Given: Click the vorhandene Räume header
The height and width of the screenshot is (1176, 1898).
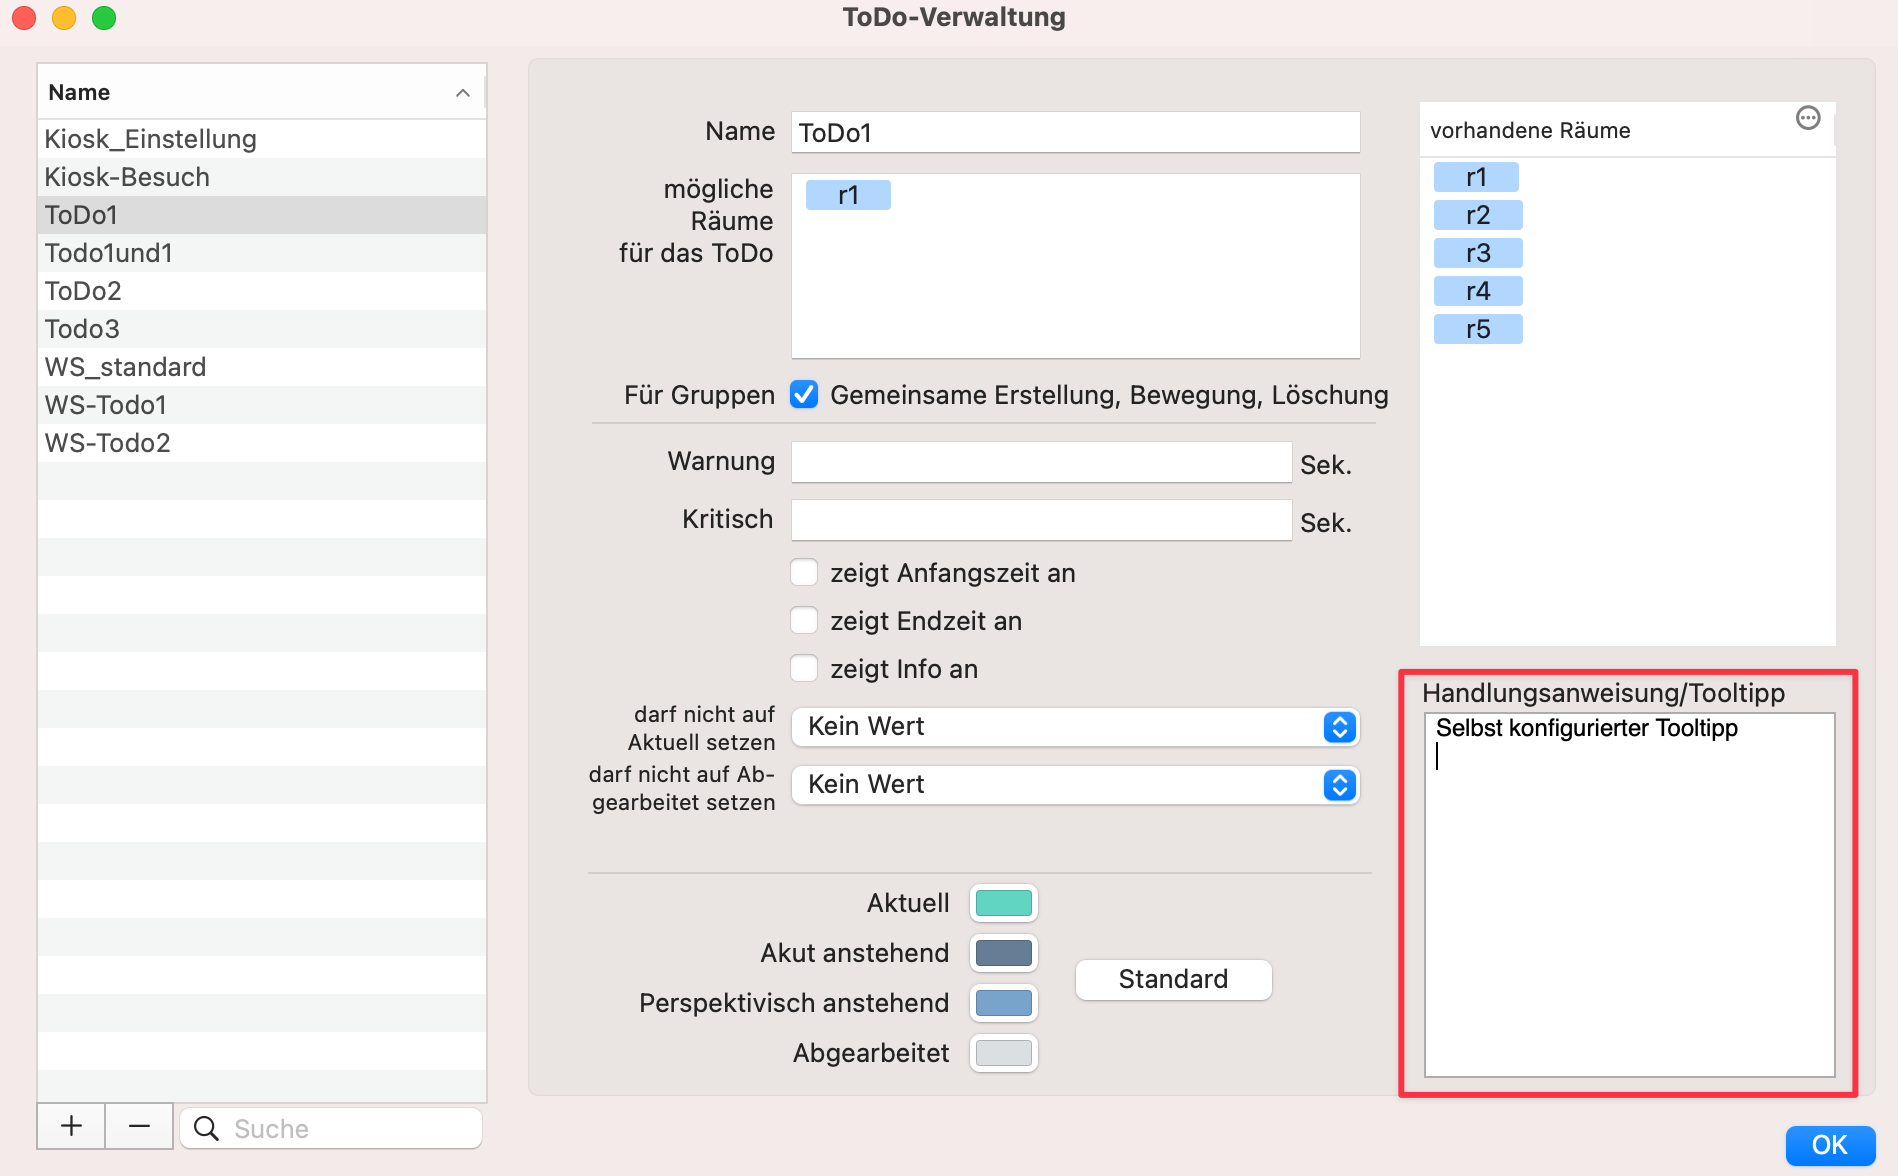Looking at the screenshot, I should (x=1530, y=130).
